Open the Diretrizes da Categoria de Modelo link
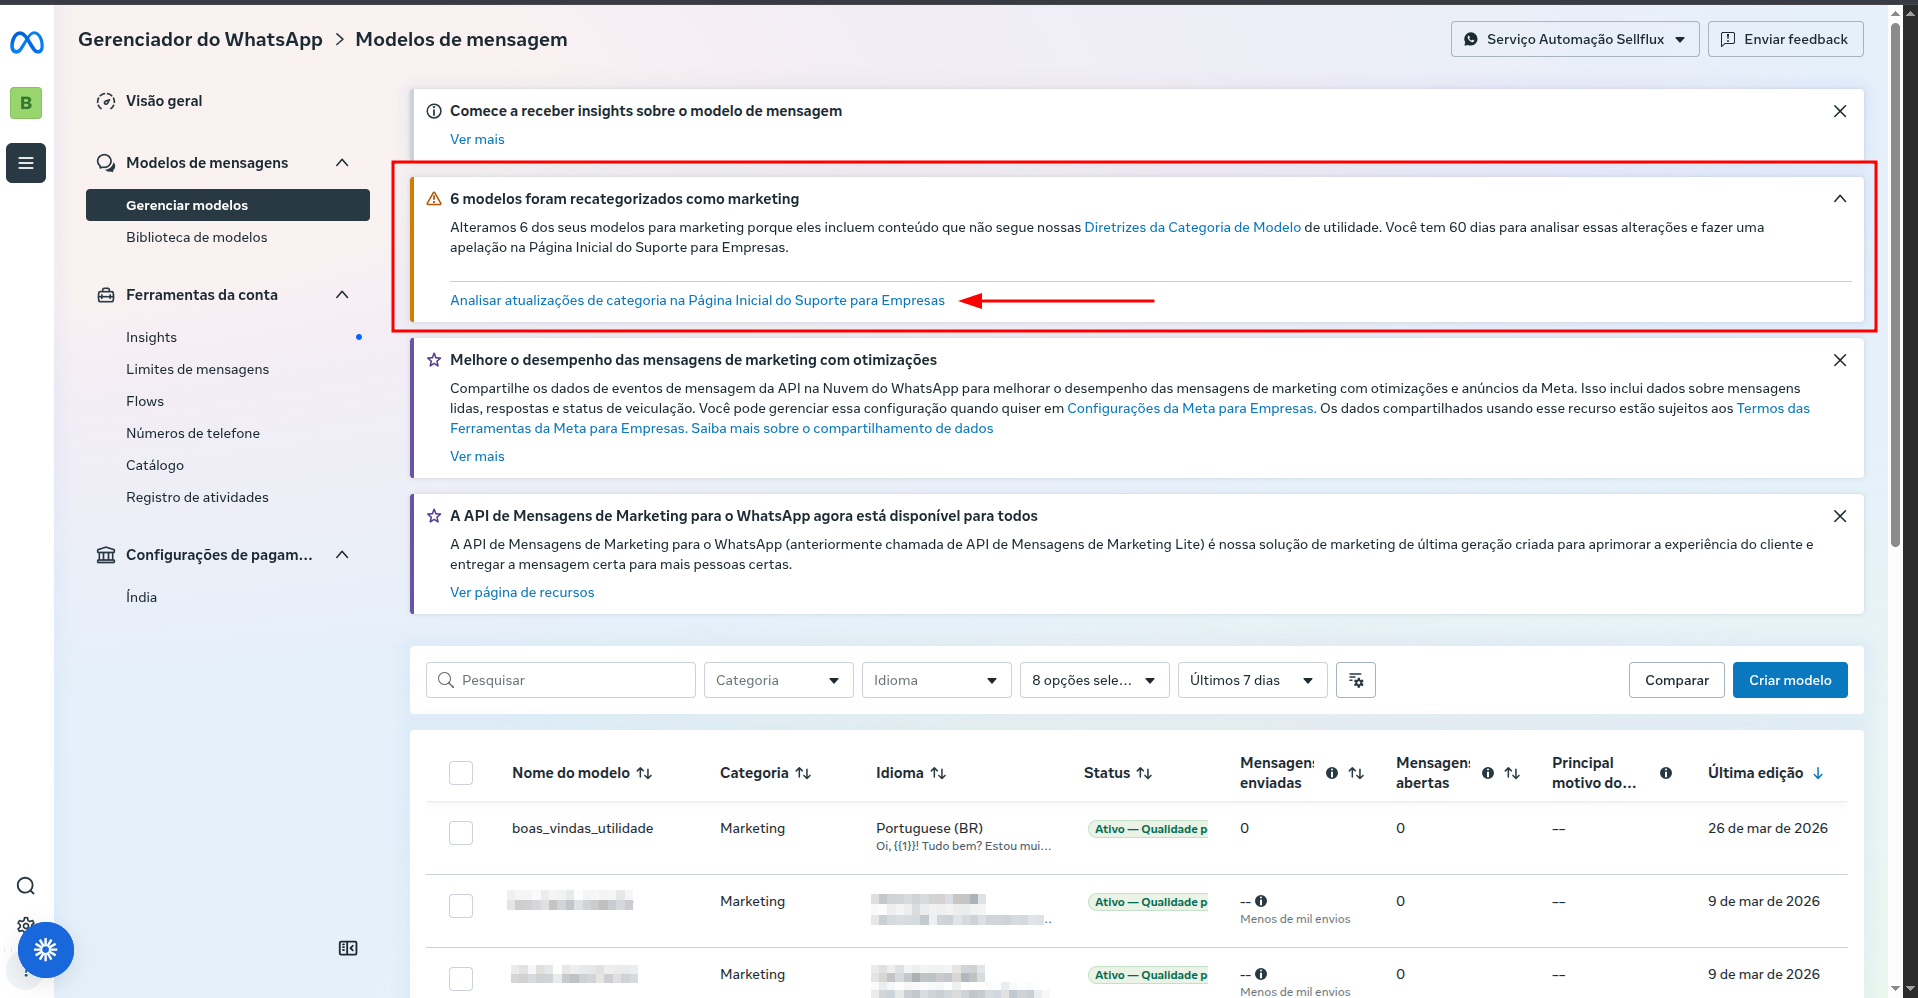 tap(1192, 227)
